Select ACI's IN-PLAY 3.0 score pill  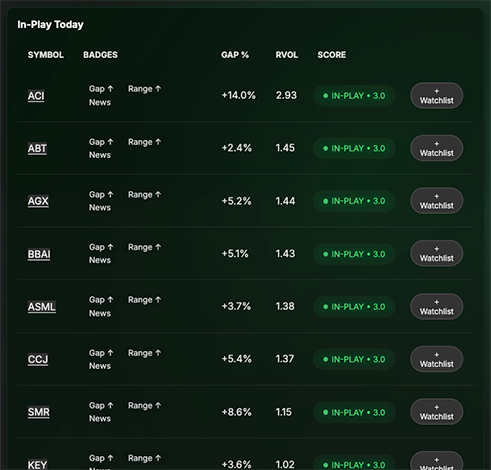coord(354,96)
